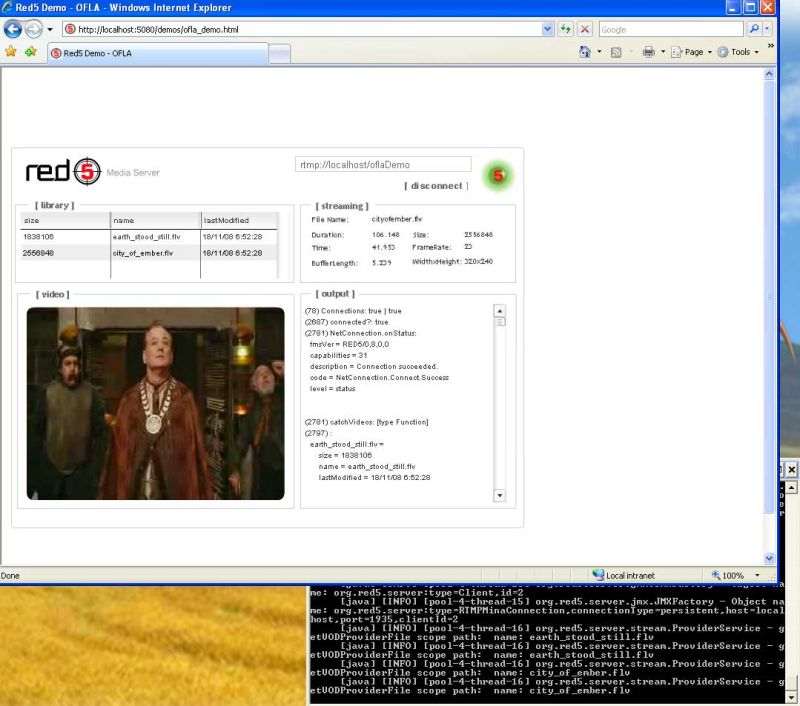800x706 pixels.
Task: Click size value 1838108 in library
Action: (38, 237)
